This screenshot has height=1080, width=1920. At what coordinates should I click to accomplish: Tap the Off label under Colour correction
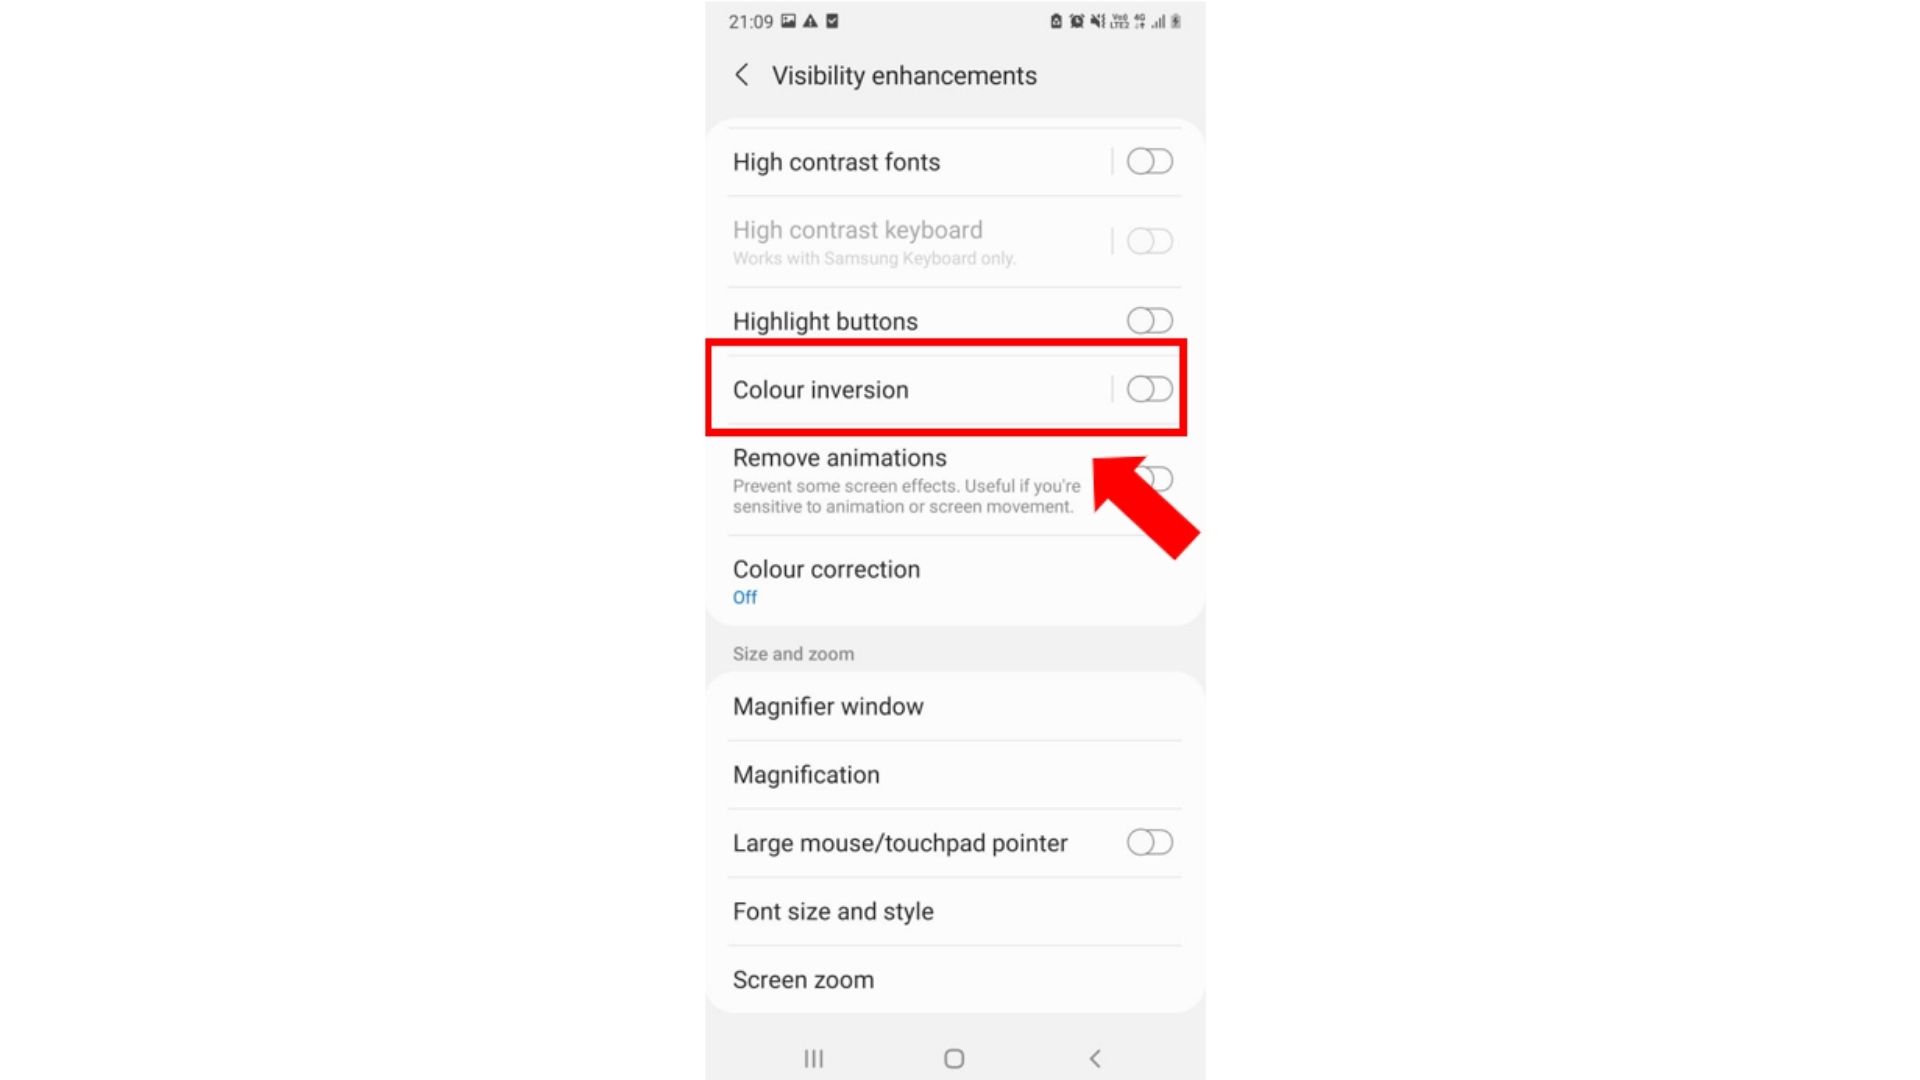click(x=745, y=597)
